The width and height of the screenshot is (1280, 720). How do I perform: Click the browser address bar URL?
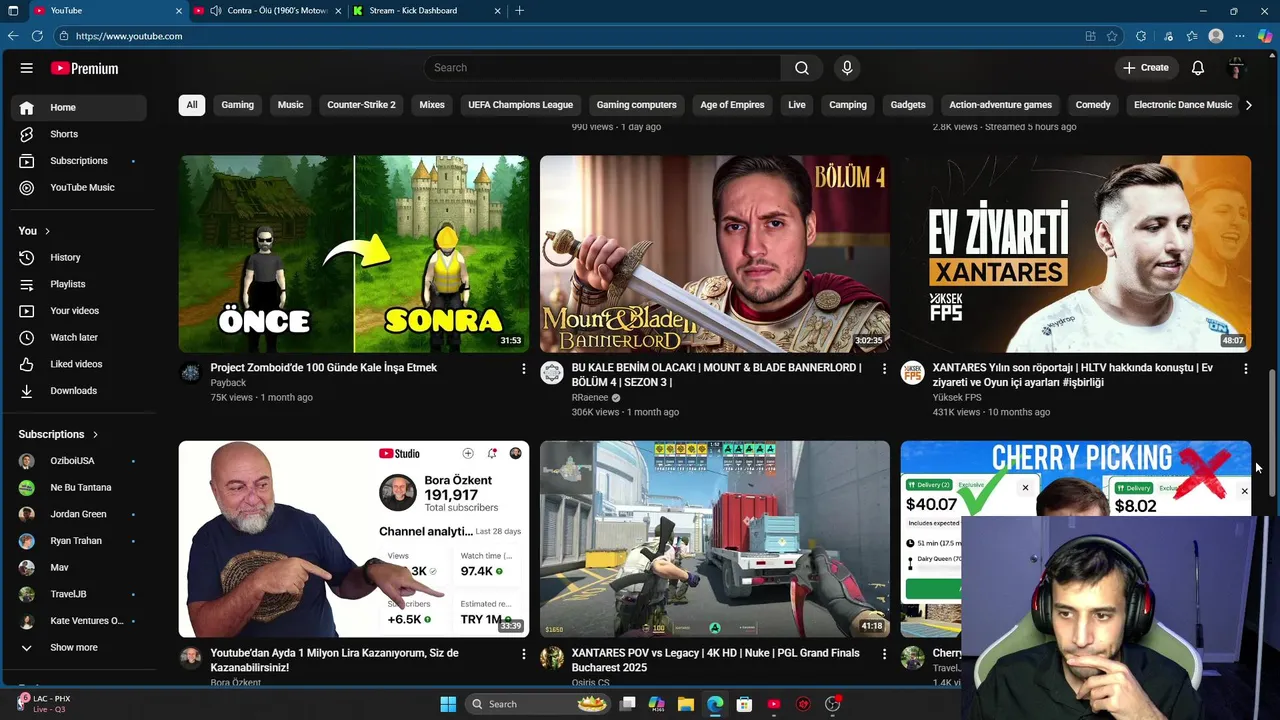129,36
